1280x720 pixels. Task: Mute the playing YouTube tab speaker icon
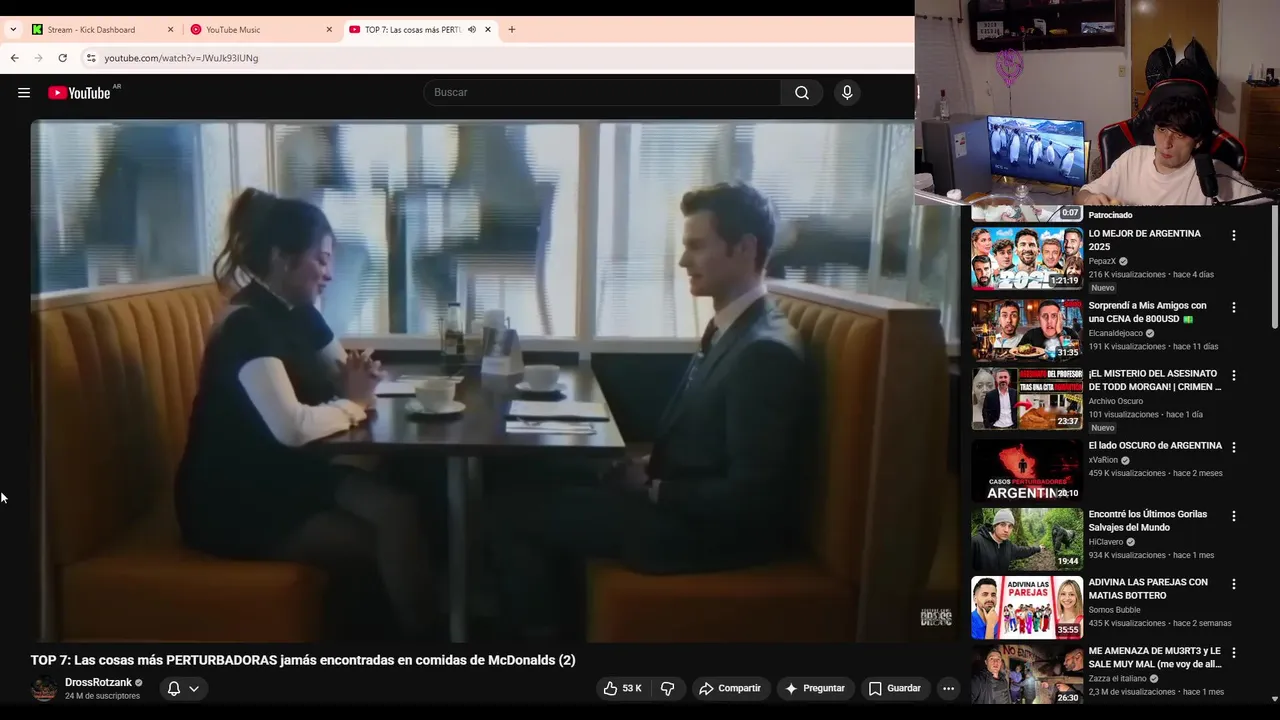(471, 29)
